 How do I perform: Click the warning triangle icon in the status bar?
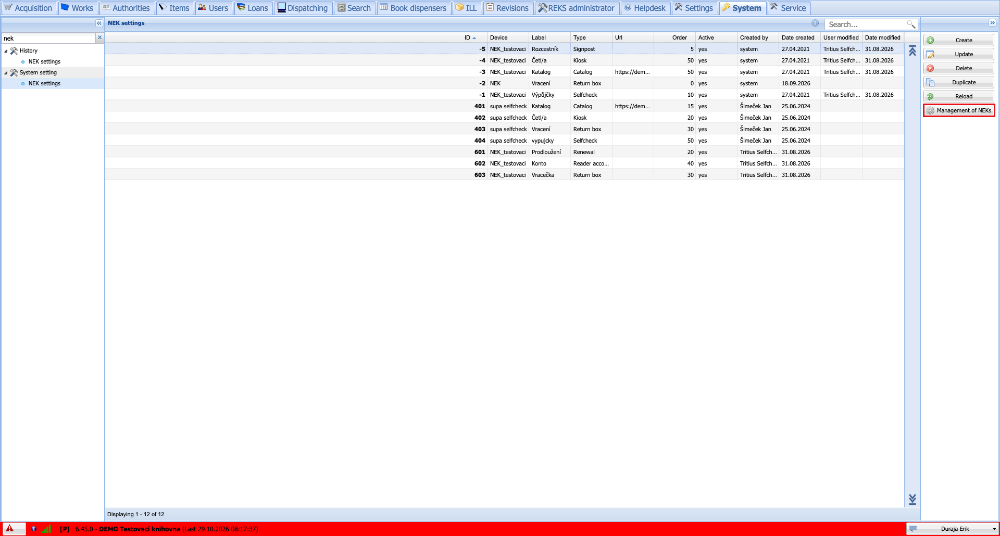tap(10, 528)
